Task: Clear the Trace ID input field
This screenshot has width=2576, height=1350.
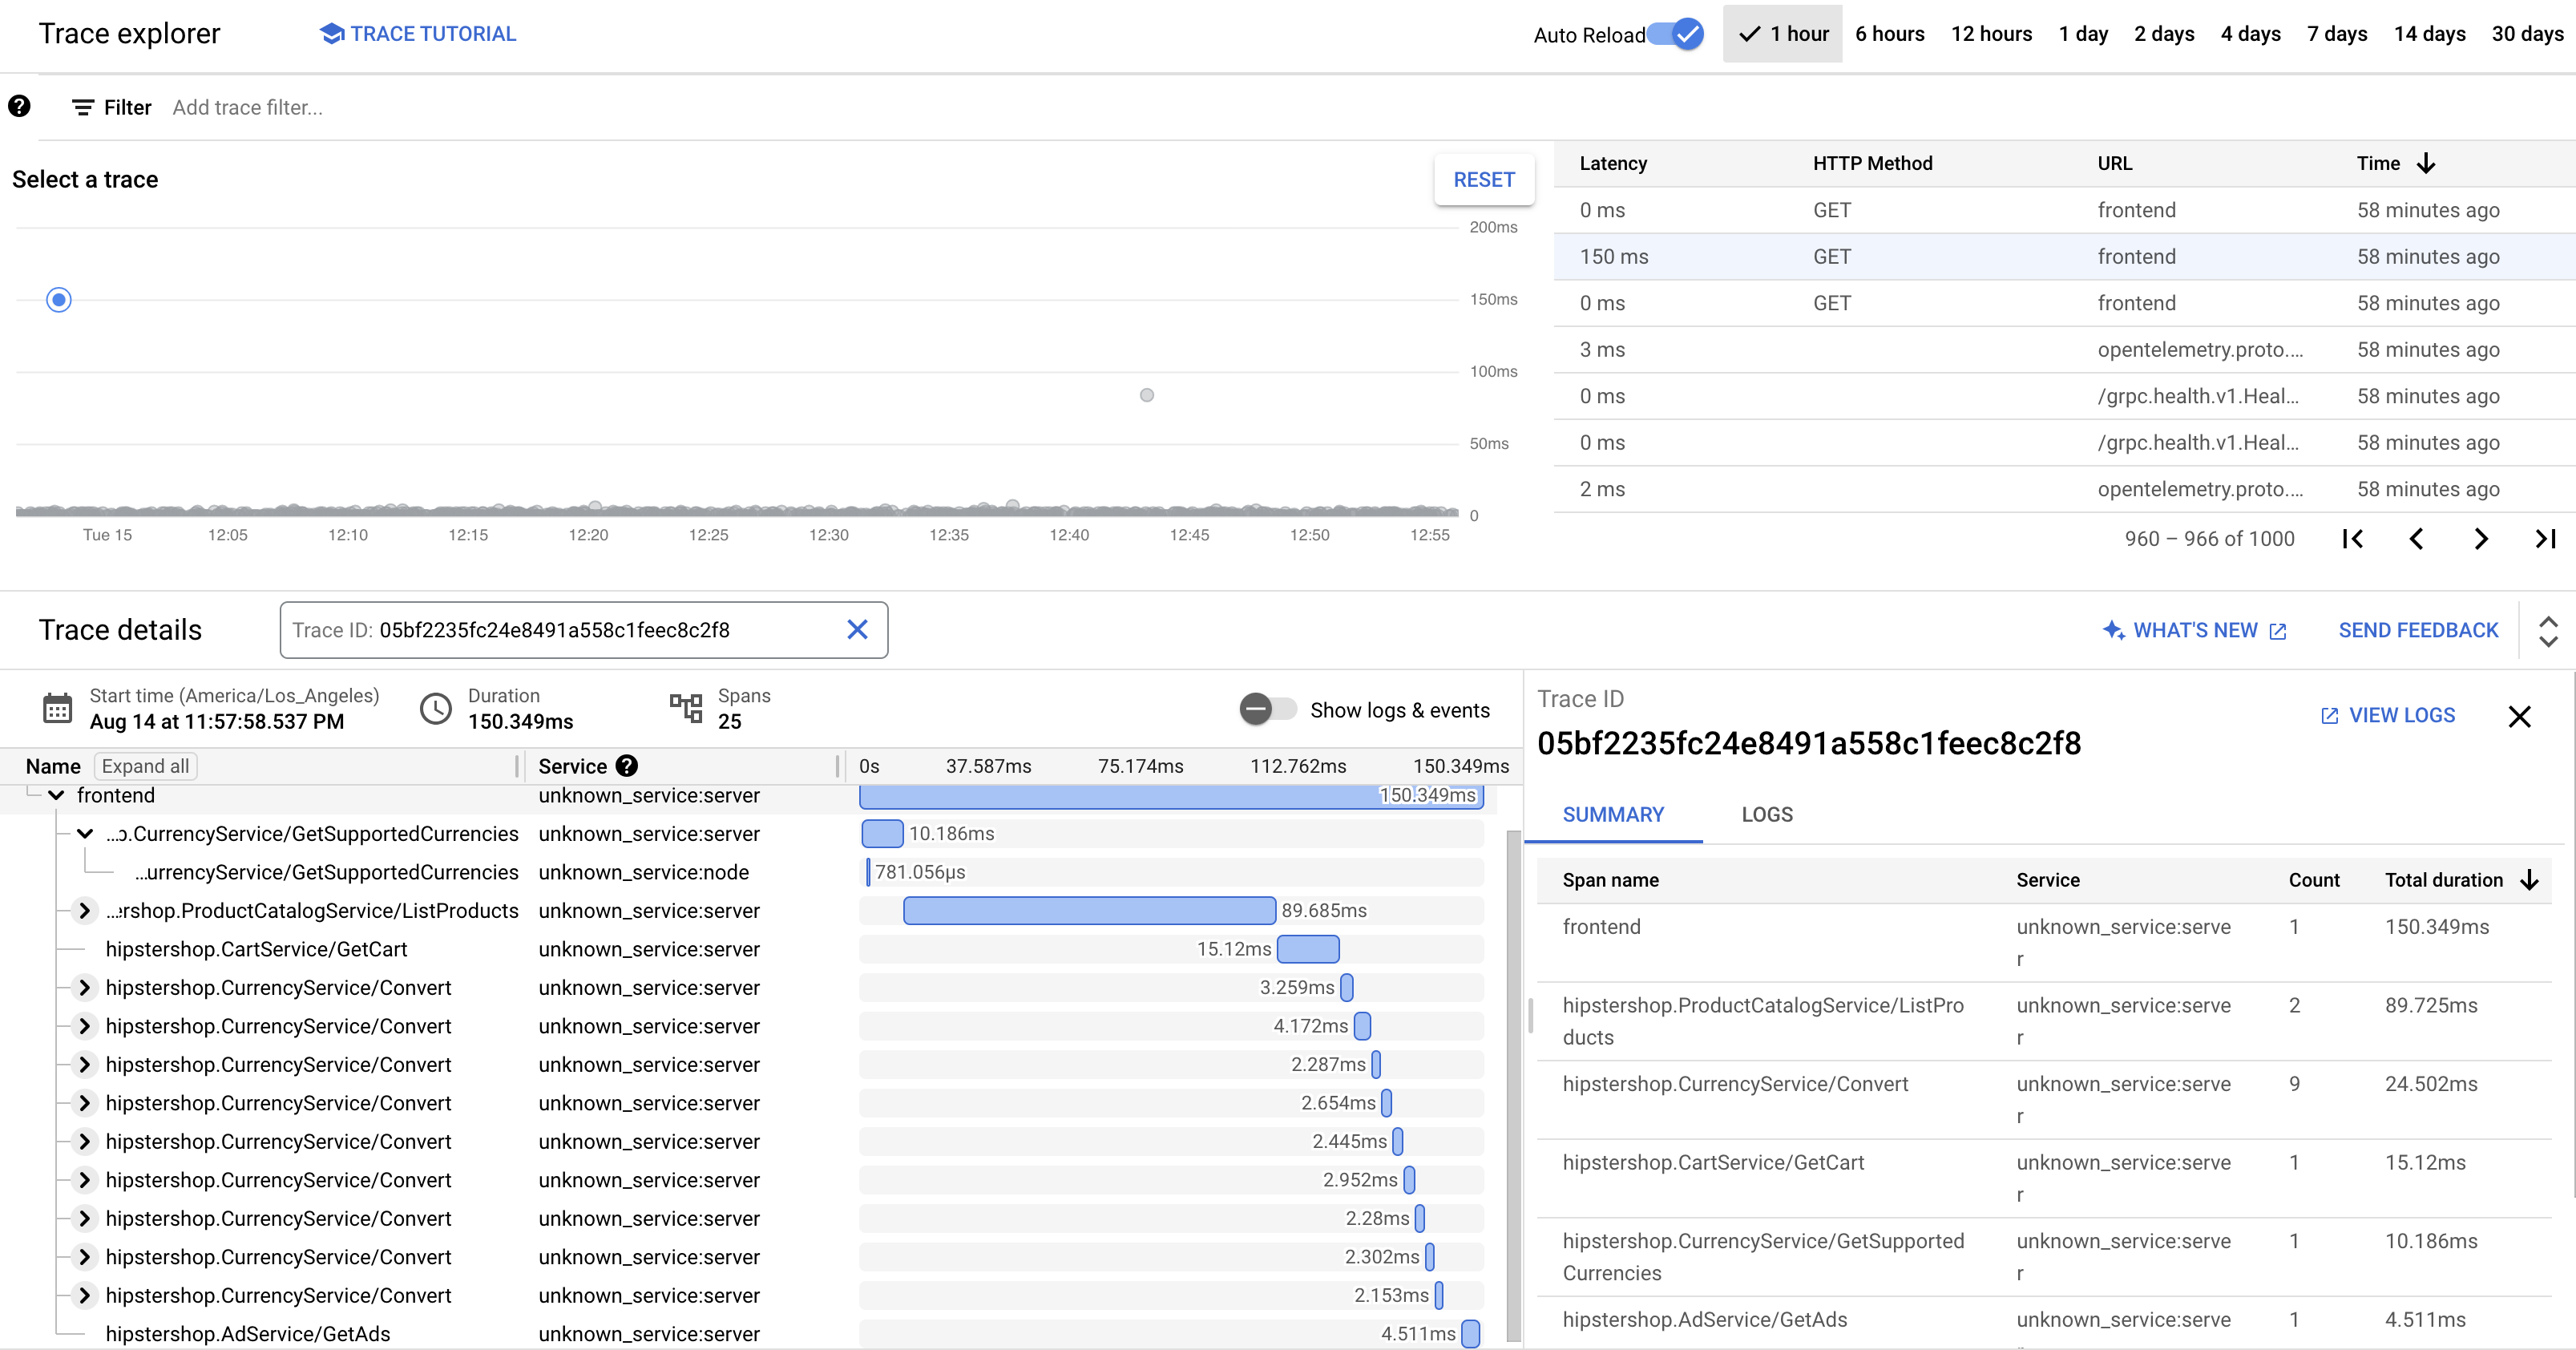Action: [x=858, y=631]
